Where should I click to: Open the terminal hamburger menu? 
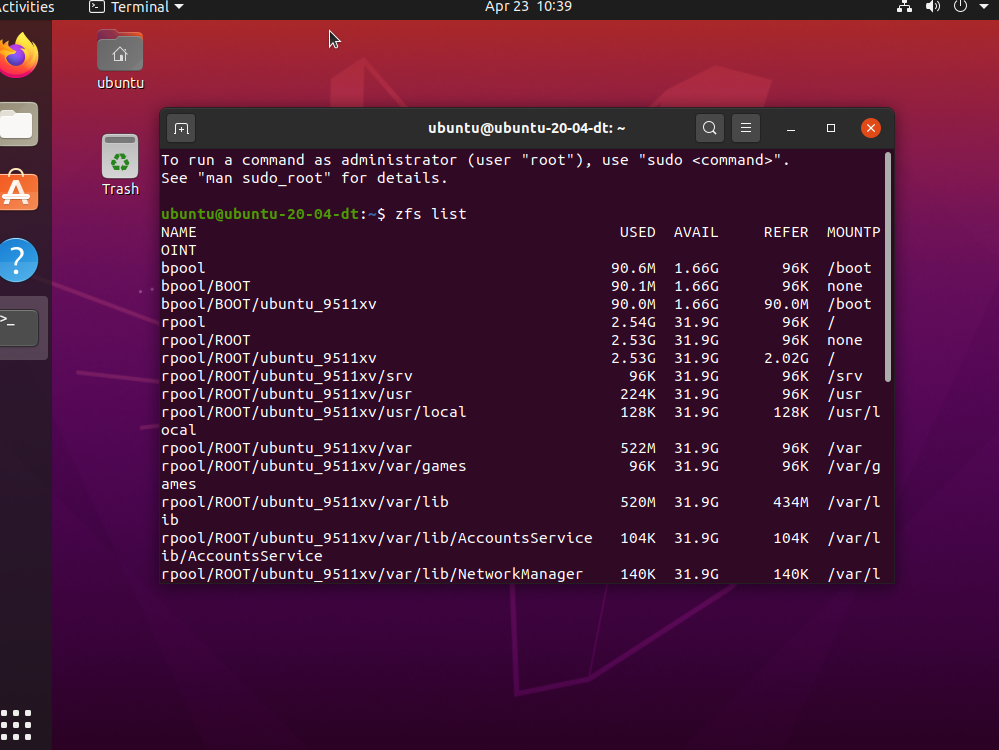[x=745, y=128]
